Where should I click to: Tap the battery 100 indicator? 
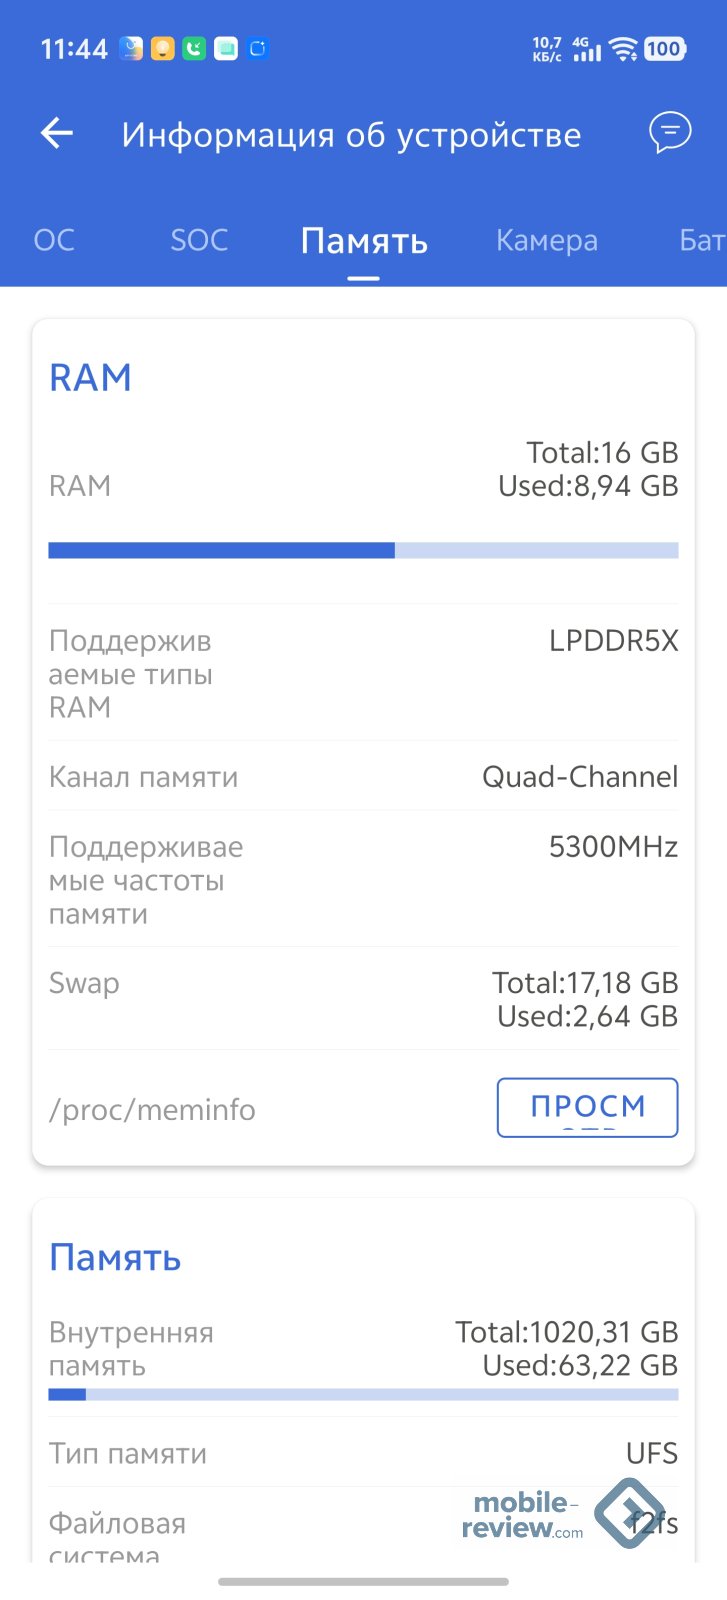click(664, 49)
